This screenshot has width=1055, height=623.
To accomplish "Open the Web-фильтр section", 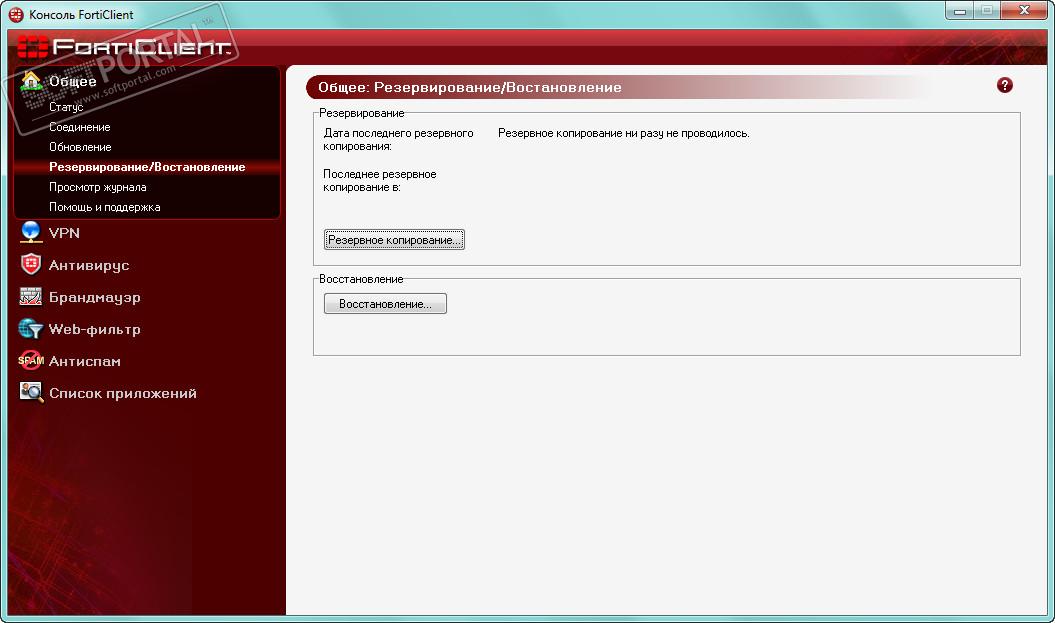I will 95,329.
